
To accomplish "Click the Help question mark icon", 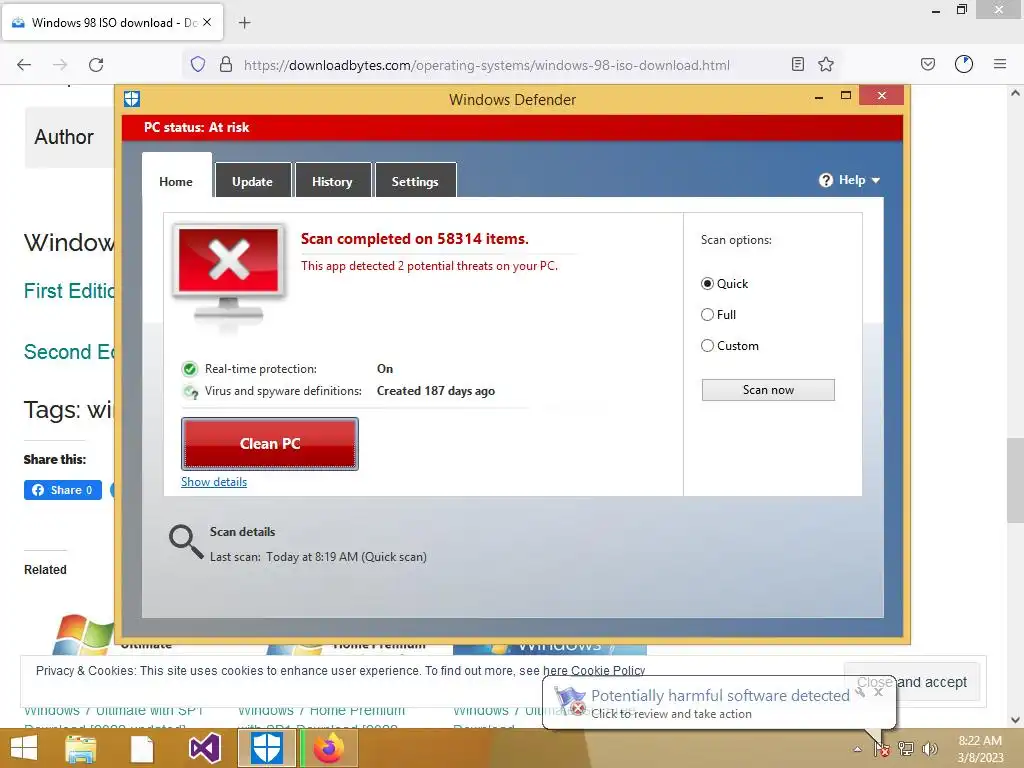I will [825, 180].
